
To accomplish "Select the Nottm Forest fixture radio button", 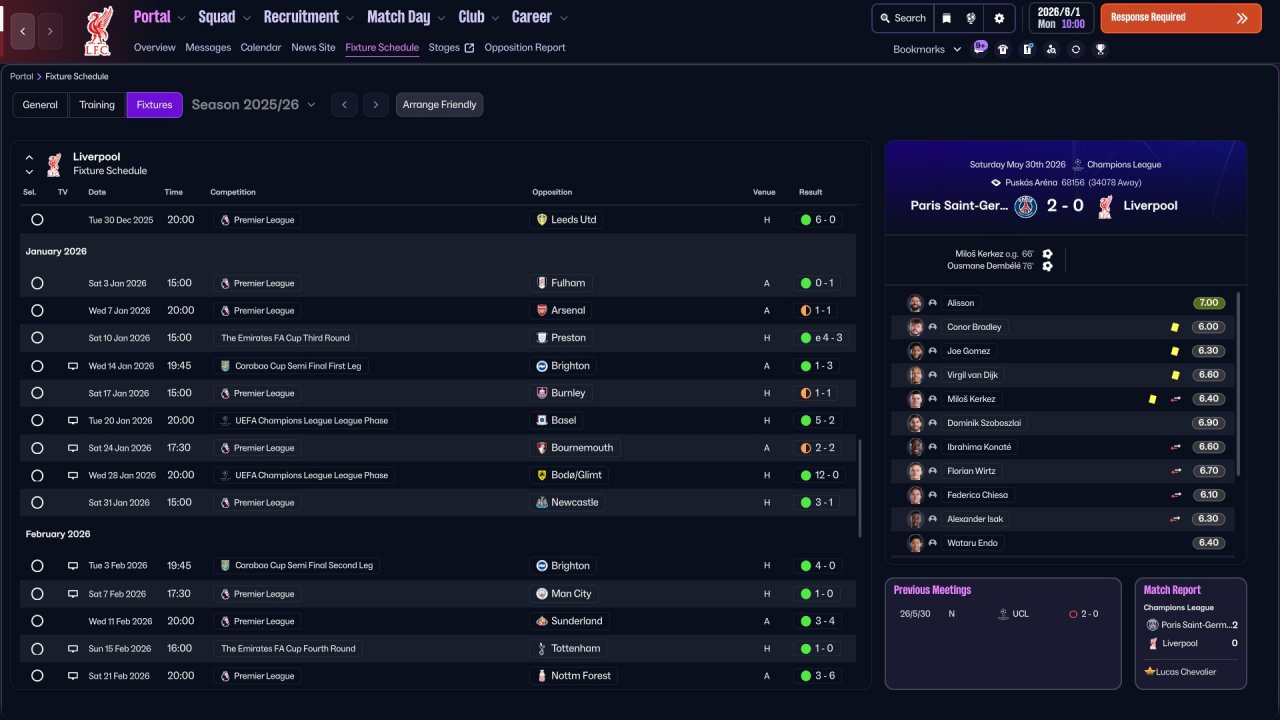I will point(37,676).
